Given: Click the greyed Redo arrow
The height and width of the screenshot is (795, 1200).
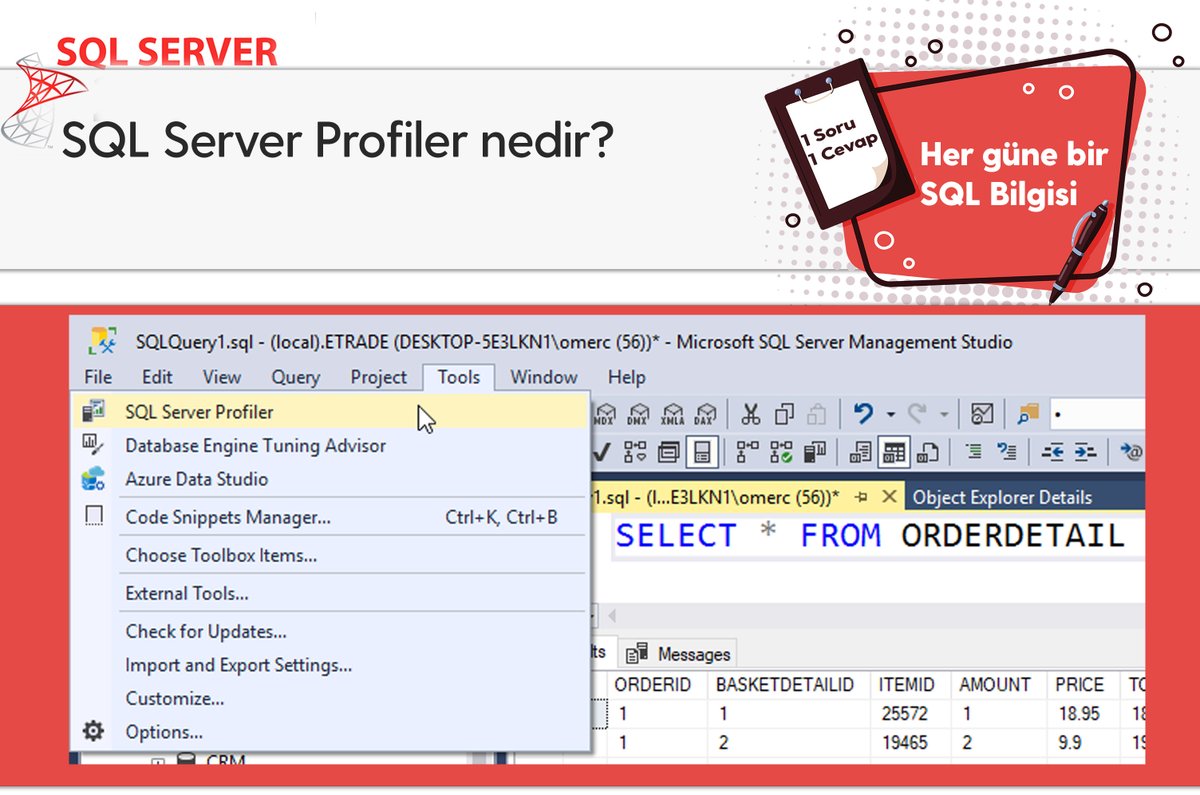Looking at the screenshot, I should (917, 414).
